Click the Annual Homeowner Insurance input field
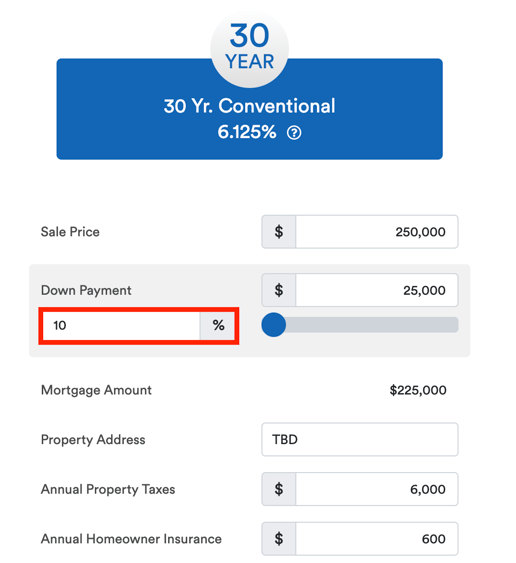 [x=377, y=539]
